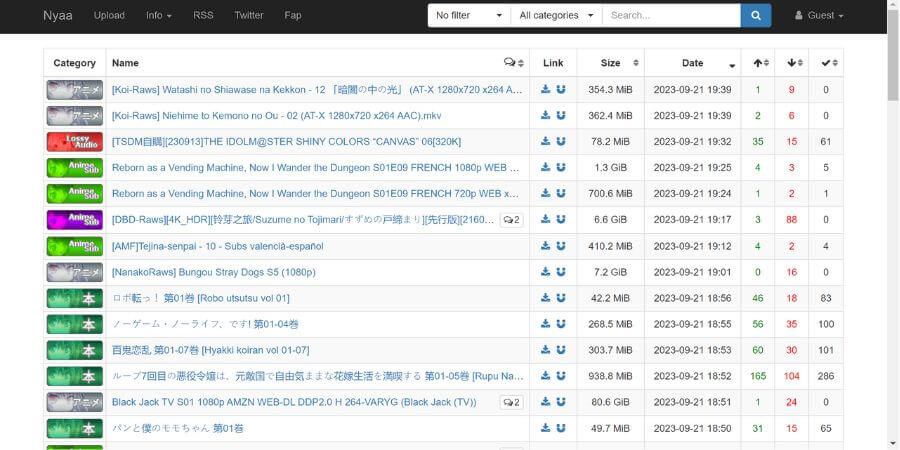Screen dimensions: 900x450
Task: Open the No filter dropdown
Action: pyautogui.click(x=469, y=15)
